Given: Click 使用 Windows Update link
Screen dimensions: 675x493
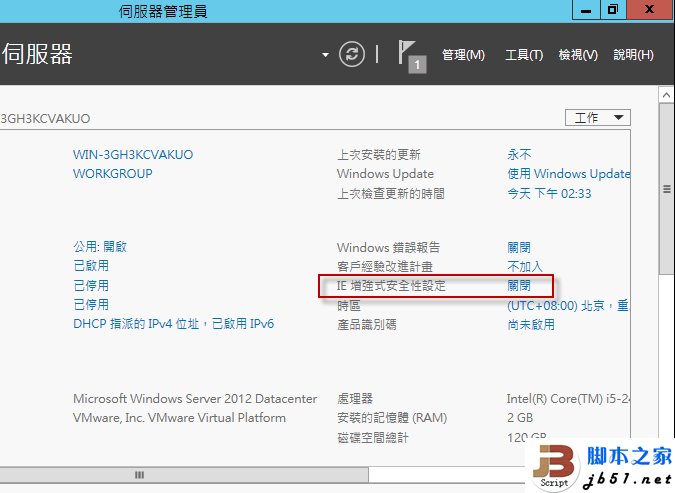Looking at the screenshot, I should tap(568, 174).
